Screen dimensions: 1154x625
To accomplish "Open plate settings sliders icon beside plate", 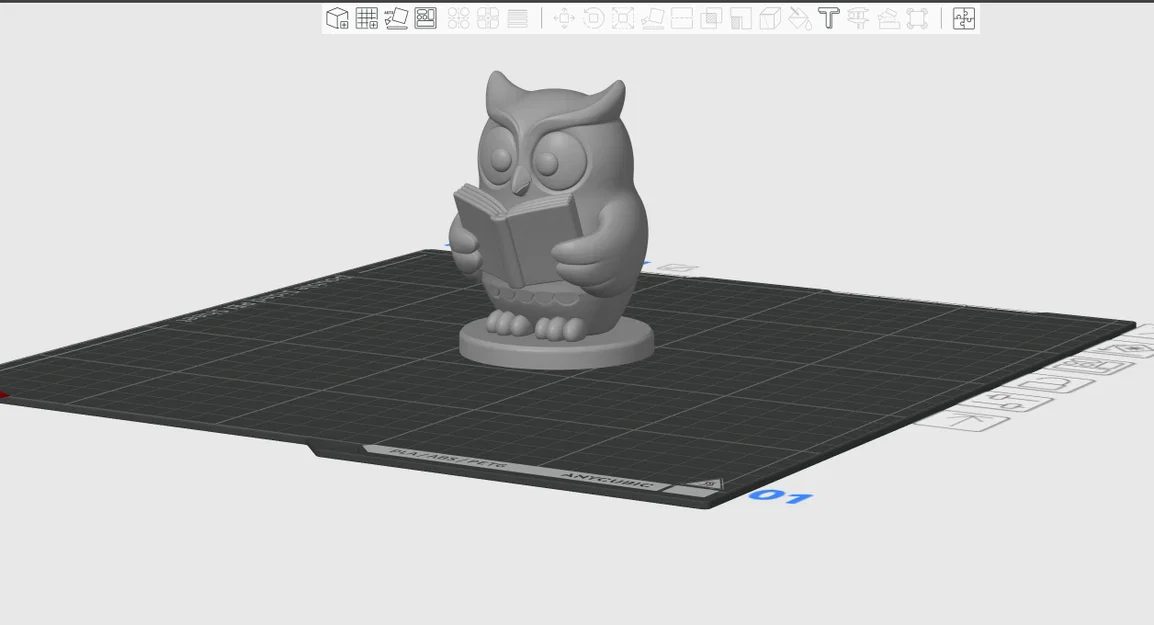I will coord(1005,402).
